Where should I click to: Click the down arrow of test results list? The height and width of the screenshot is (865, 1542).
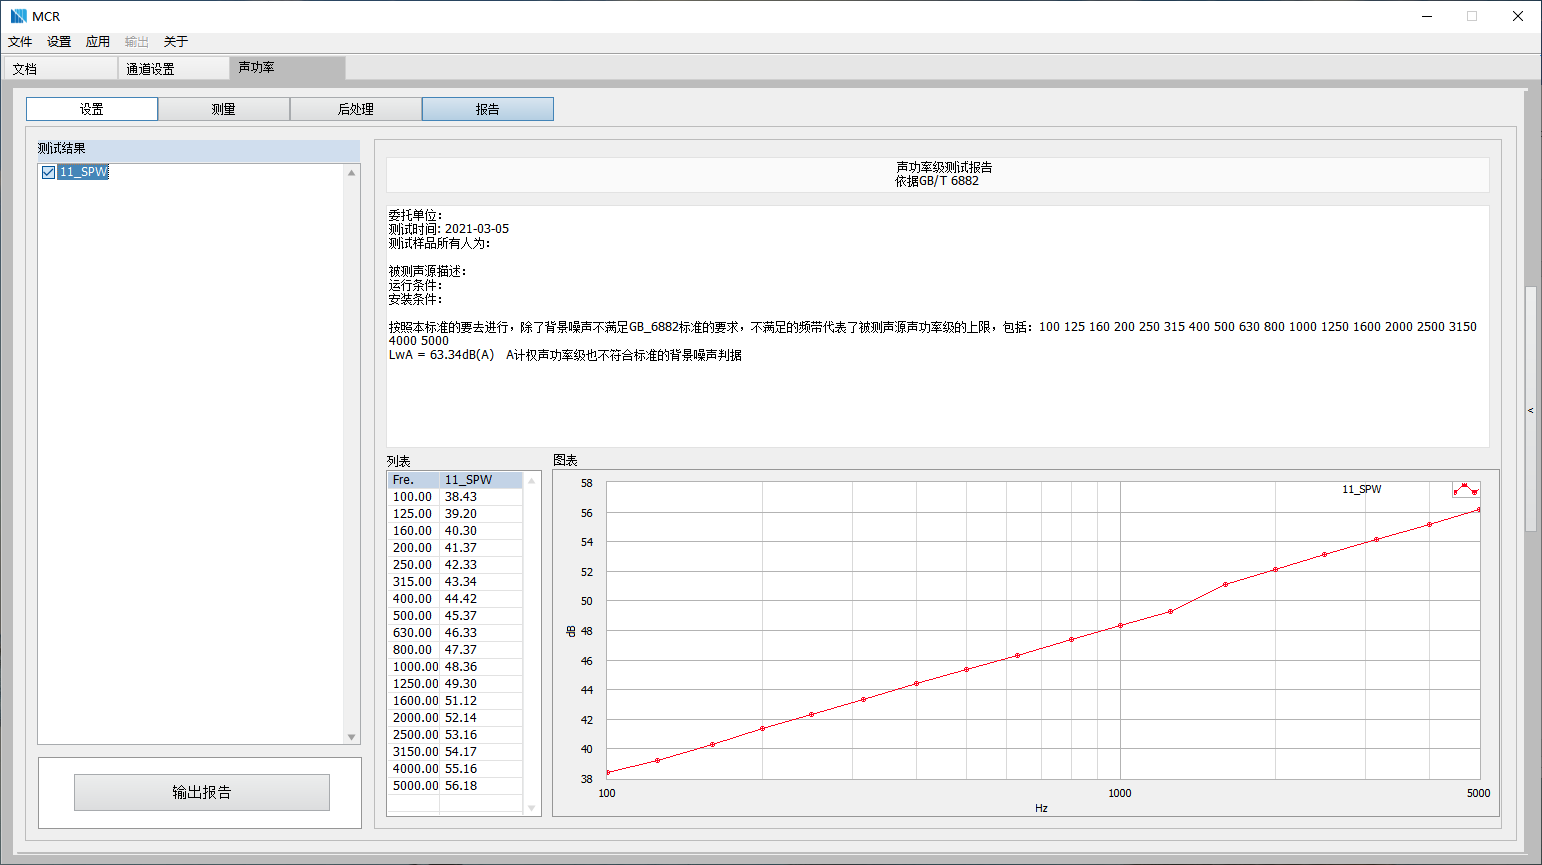pyautogui.click(x=351, y=737)
